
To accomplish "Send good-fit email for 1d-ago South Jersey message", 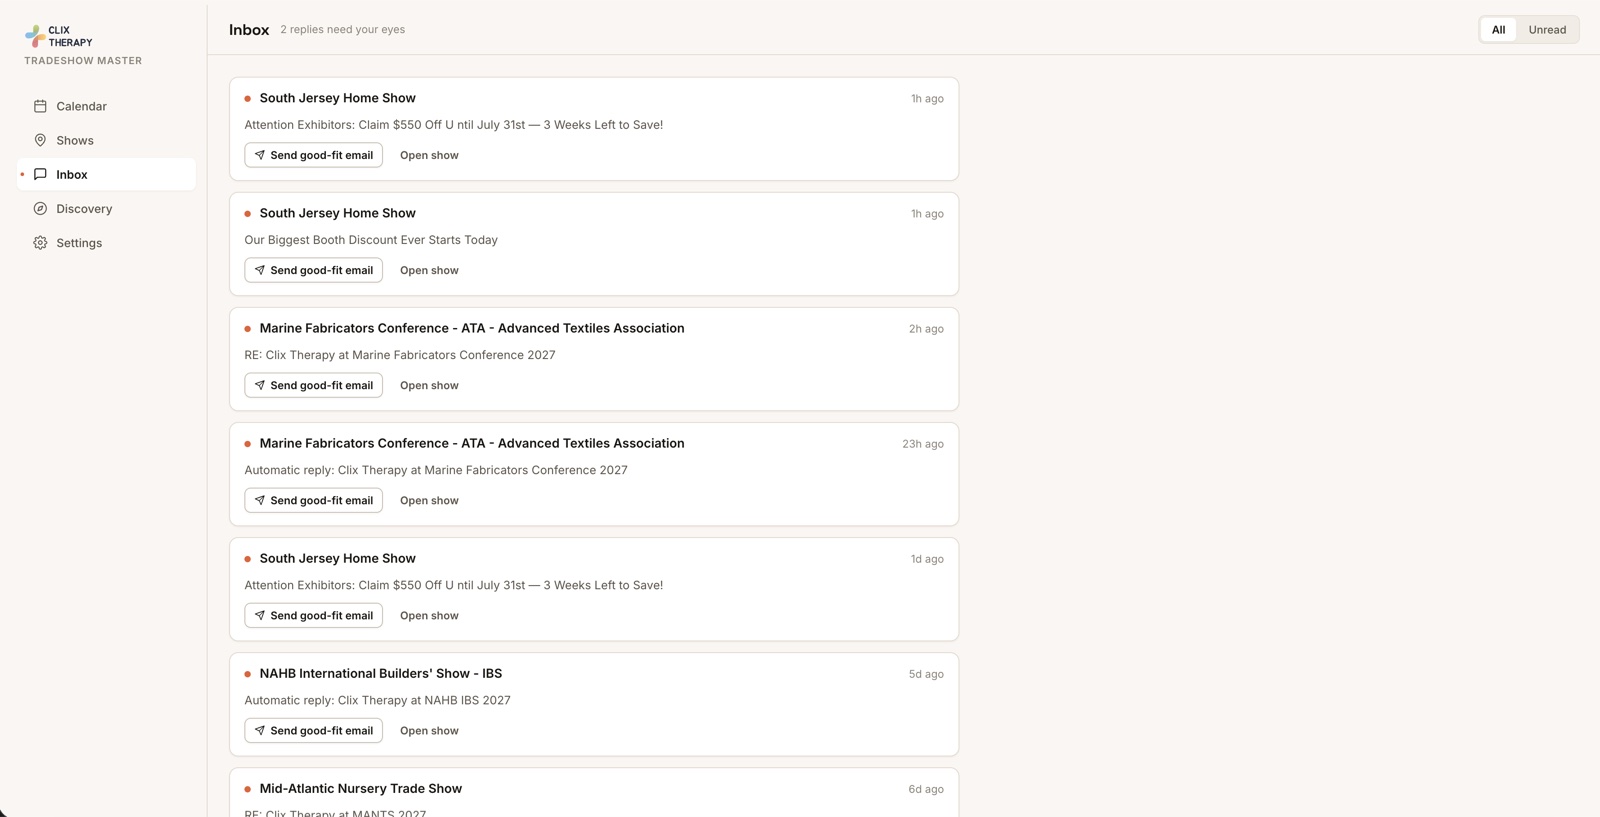I will point(314,615).
